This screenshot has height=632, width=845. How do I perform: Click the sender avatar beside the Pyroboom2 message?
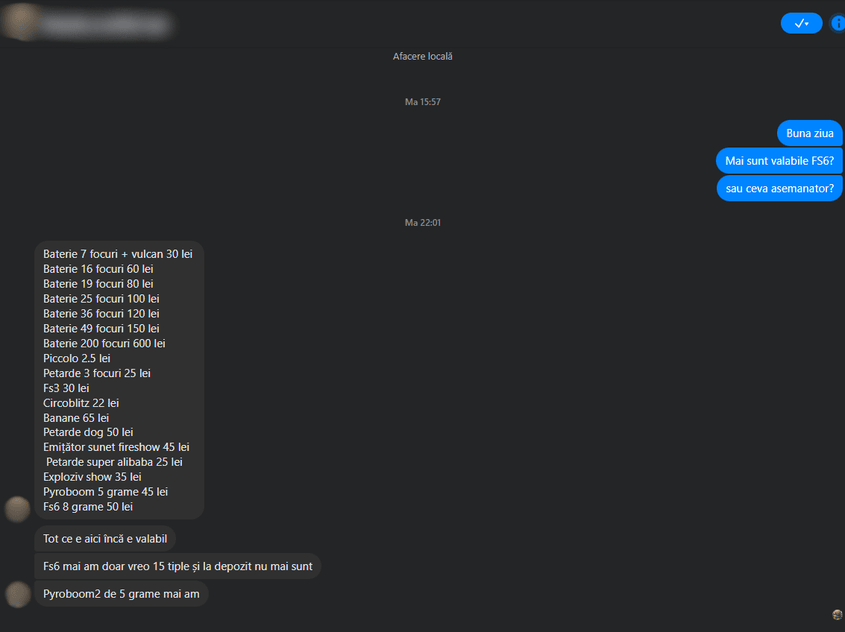pyautogui.click(x=18, y=595)
